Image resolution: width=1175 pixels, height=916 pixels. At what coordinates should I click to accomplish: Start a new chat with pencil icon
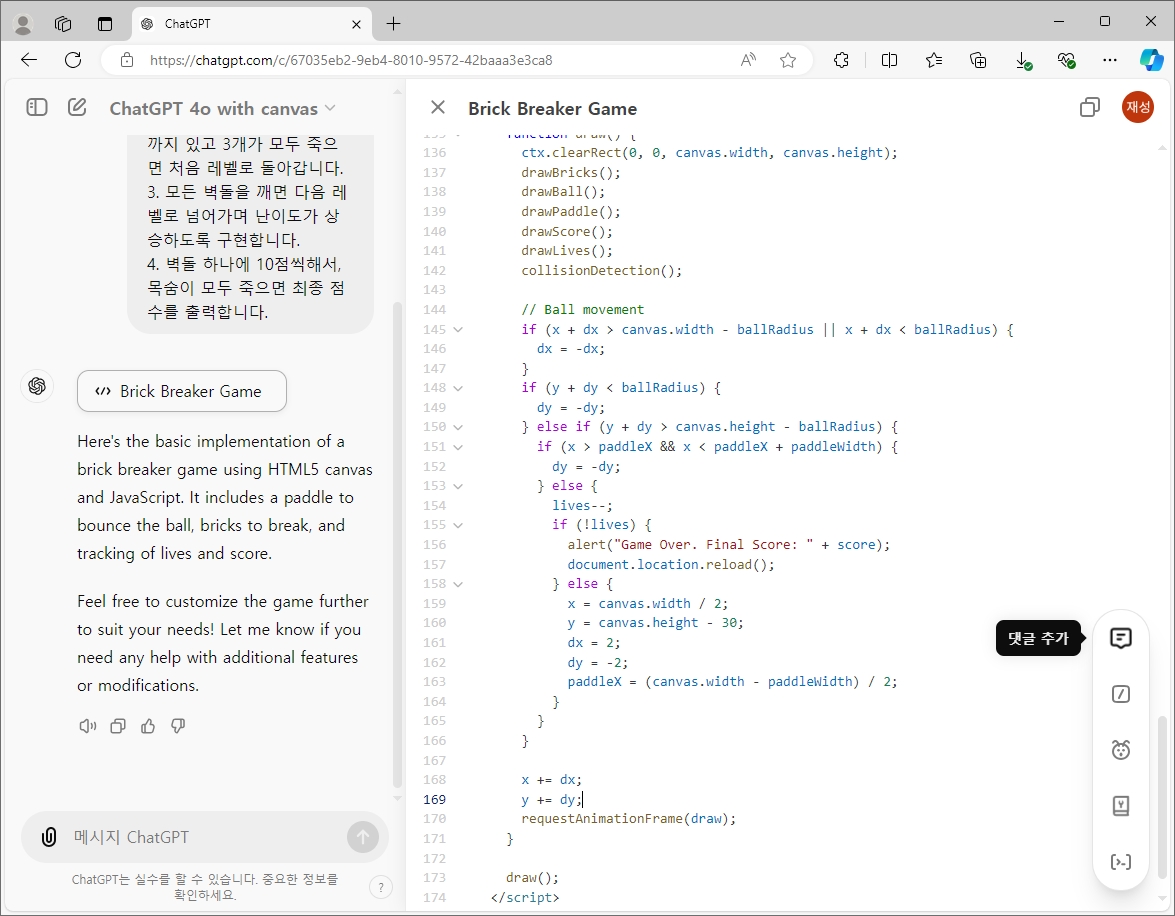point(77,108)
